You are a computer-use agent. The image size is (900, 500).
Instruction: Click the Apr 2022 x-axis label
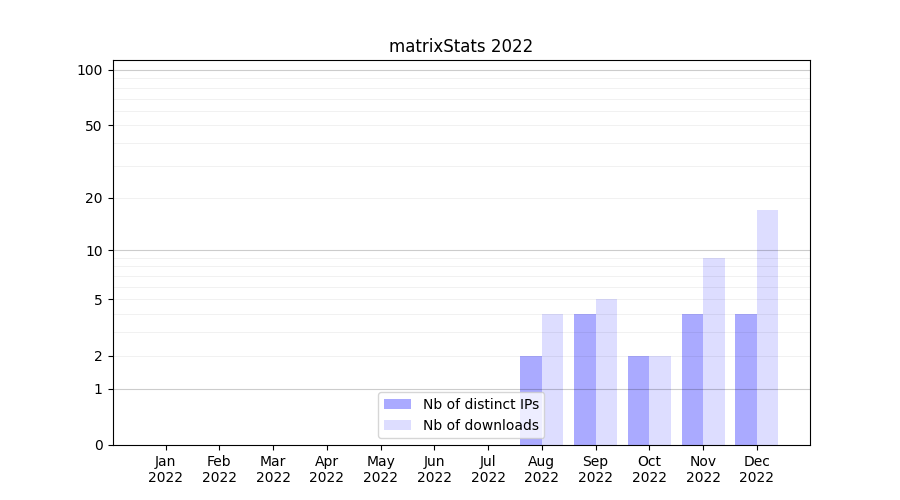pyautogui.click(x=327, y=469)
